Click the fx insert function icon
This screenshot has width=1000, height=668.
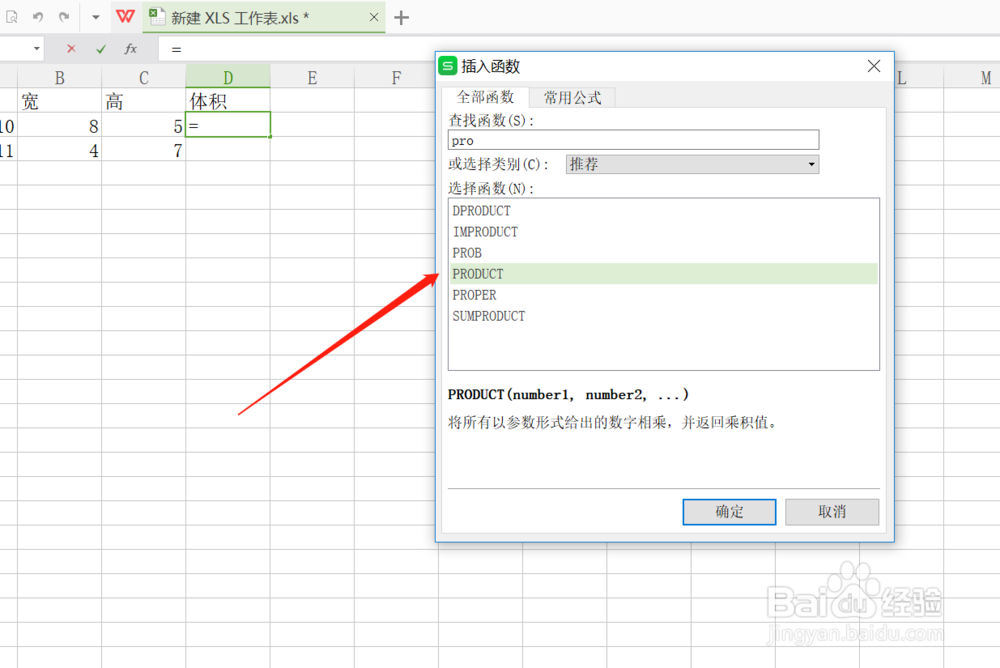131,48
